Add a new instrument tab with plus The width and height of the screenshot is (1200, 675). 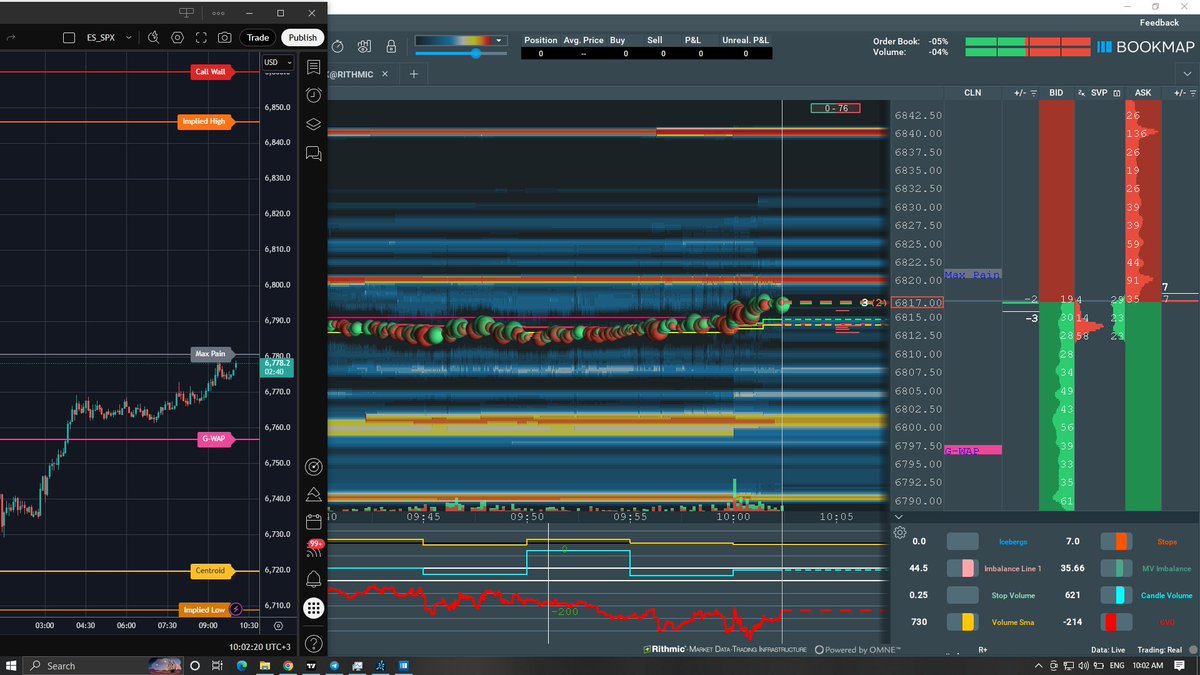coord(413,73)
